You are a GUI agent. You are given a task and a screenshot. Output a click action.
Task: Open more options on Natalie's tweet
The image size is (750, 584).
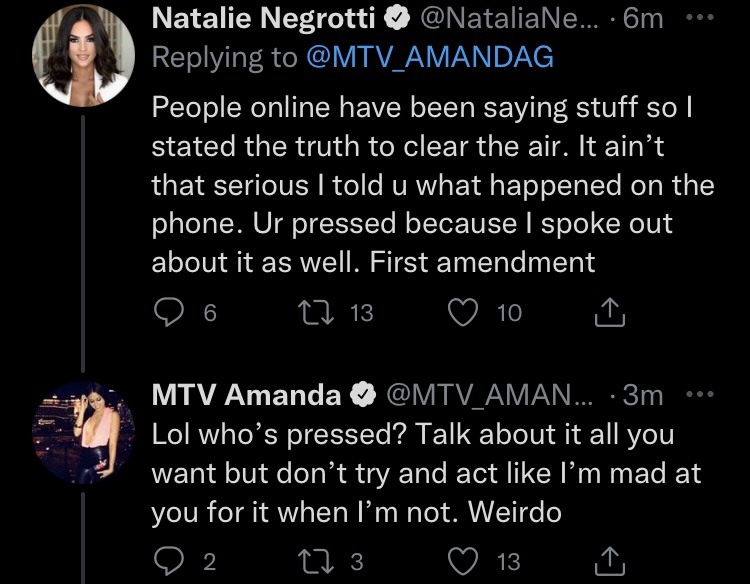point(700,18)
